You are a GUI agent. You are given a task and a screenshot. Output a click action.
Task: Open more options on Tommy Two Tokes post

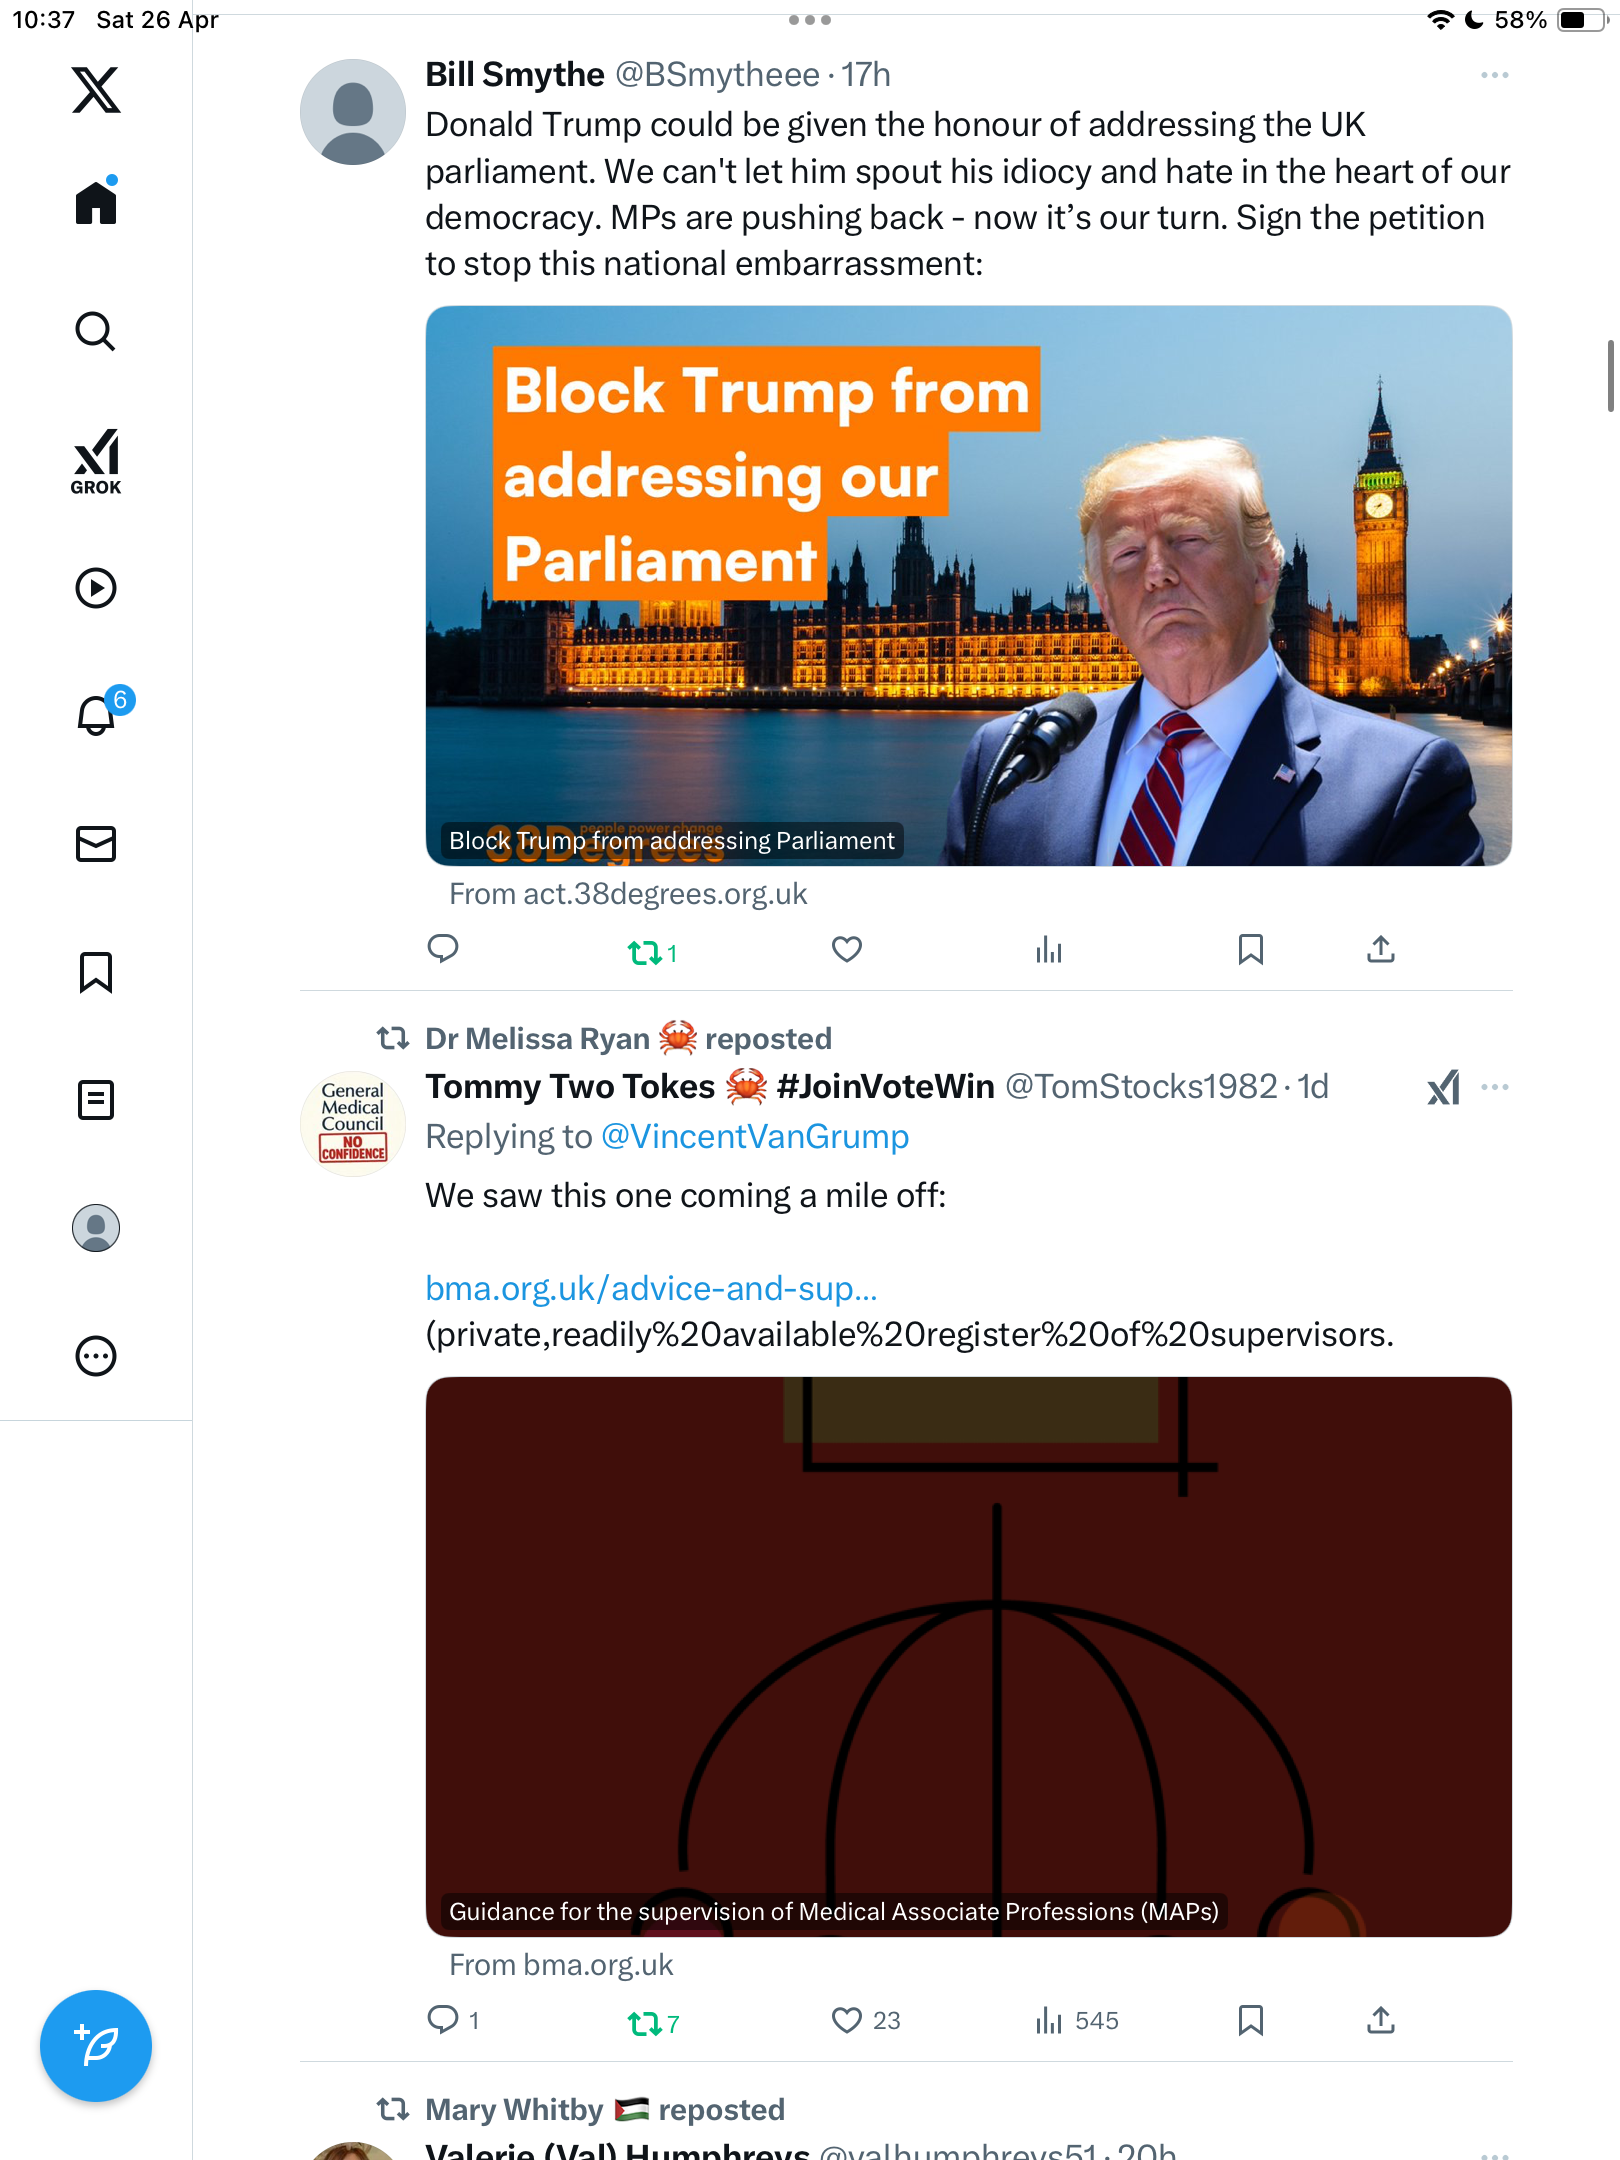tap(1494, 1087)
